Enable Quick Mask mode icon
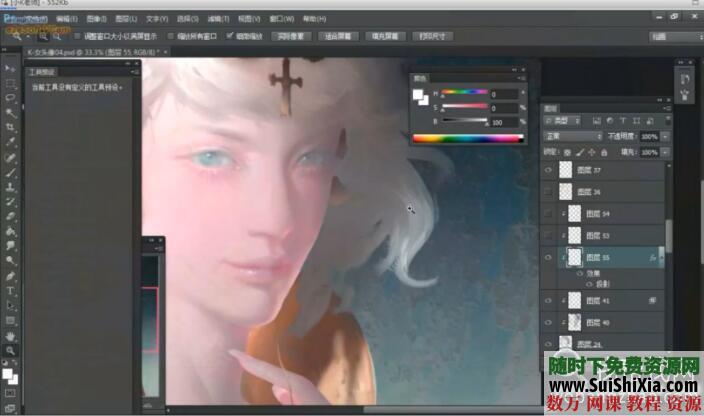This screenshot has width=704, height=416. 10,394
